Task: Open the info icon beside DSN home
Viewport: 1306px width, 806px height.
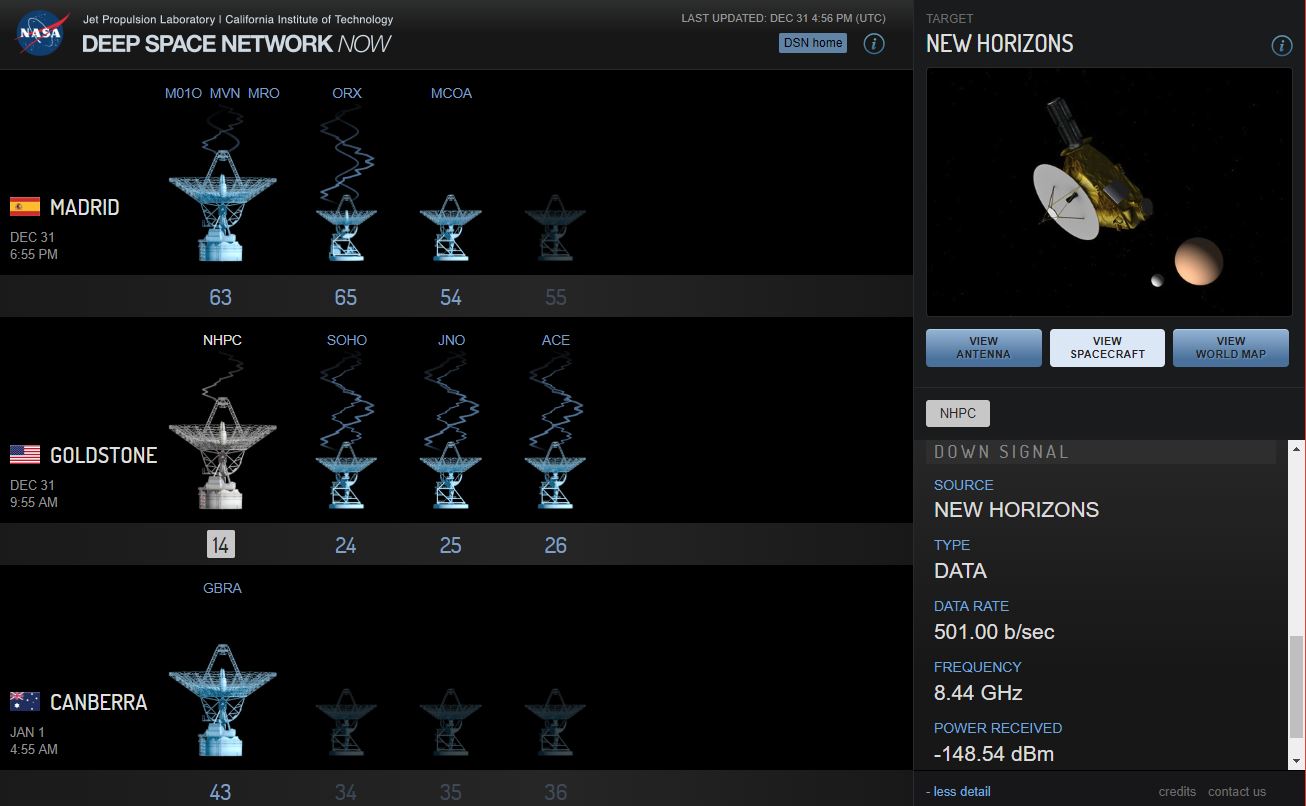Action: pyautogui.click(x=874, y=43)
